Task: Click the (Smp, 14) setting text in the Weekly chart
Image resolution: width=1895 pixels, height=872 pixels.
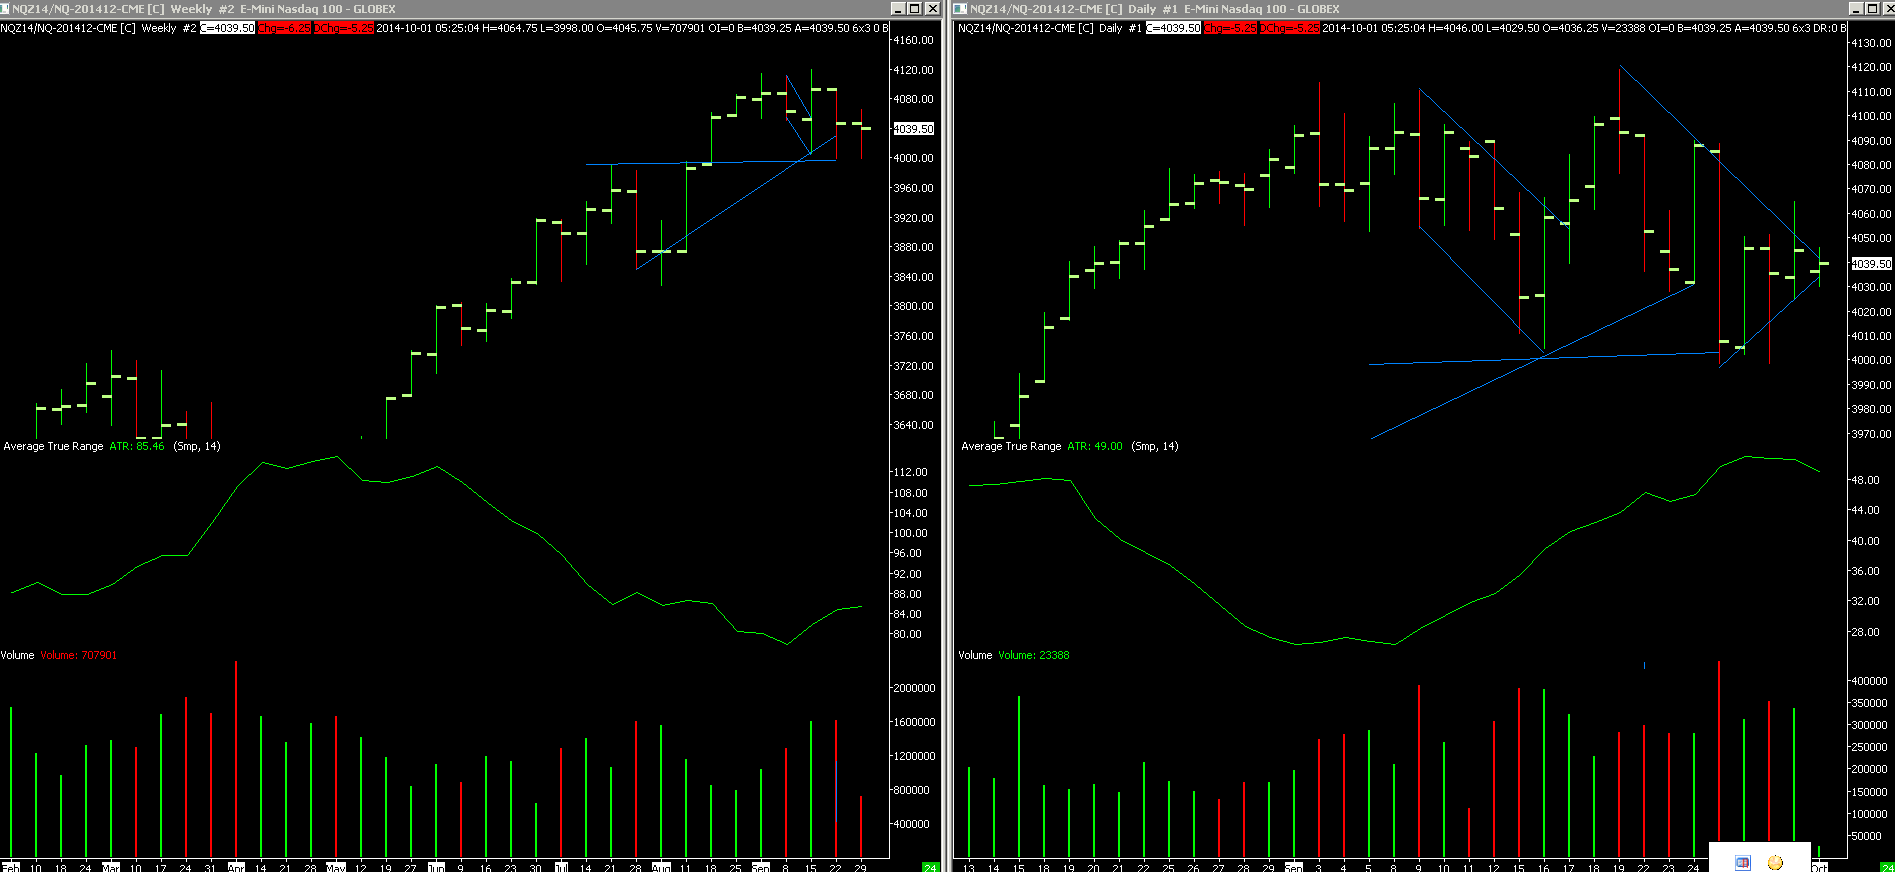Action: click(197, 446)
